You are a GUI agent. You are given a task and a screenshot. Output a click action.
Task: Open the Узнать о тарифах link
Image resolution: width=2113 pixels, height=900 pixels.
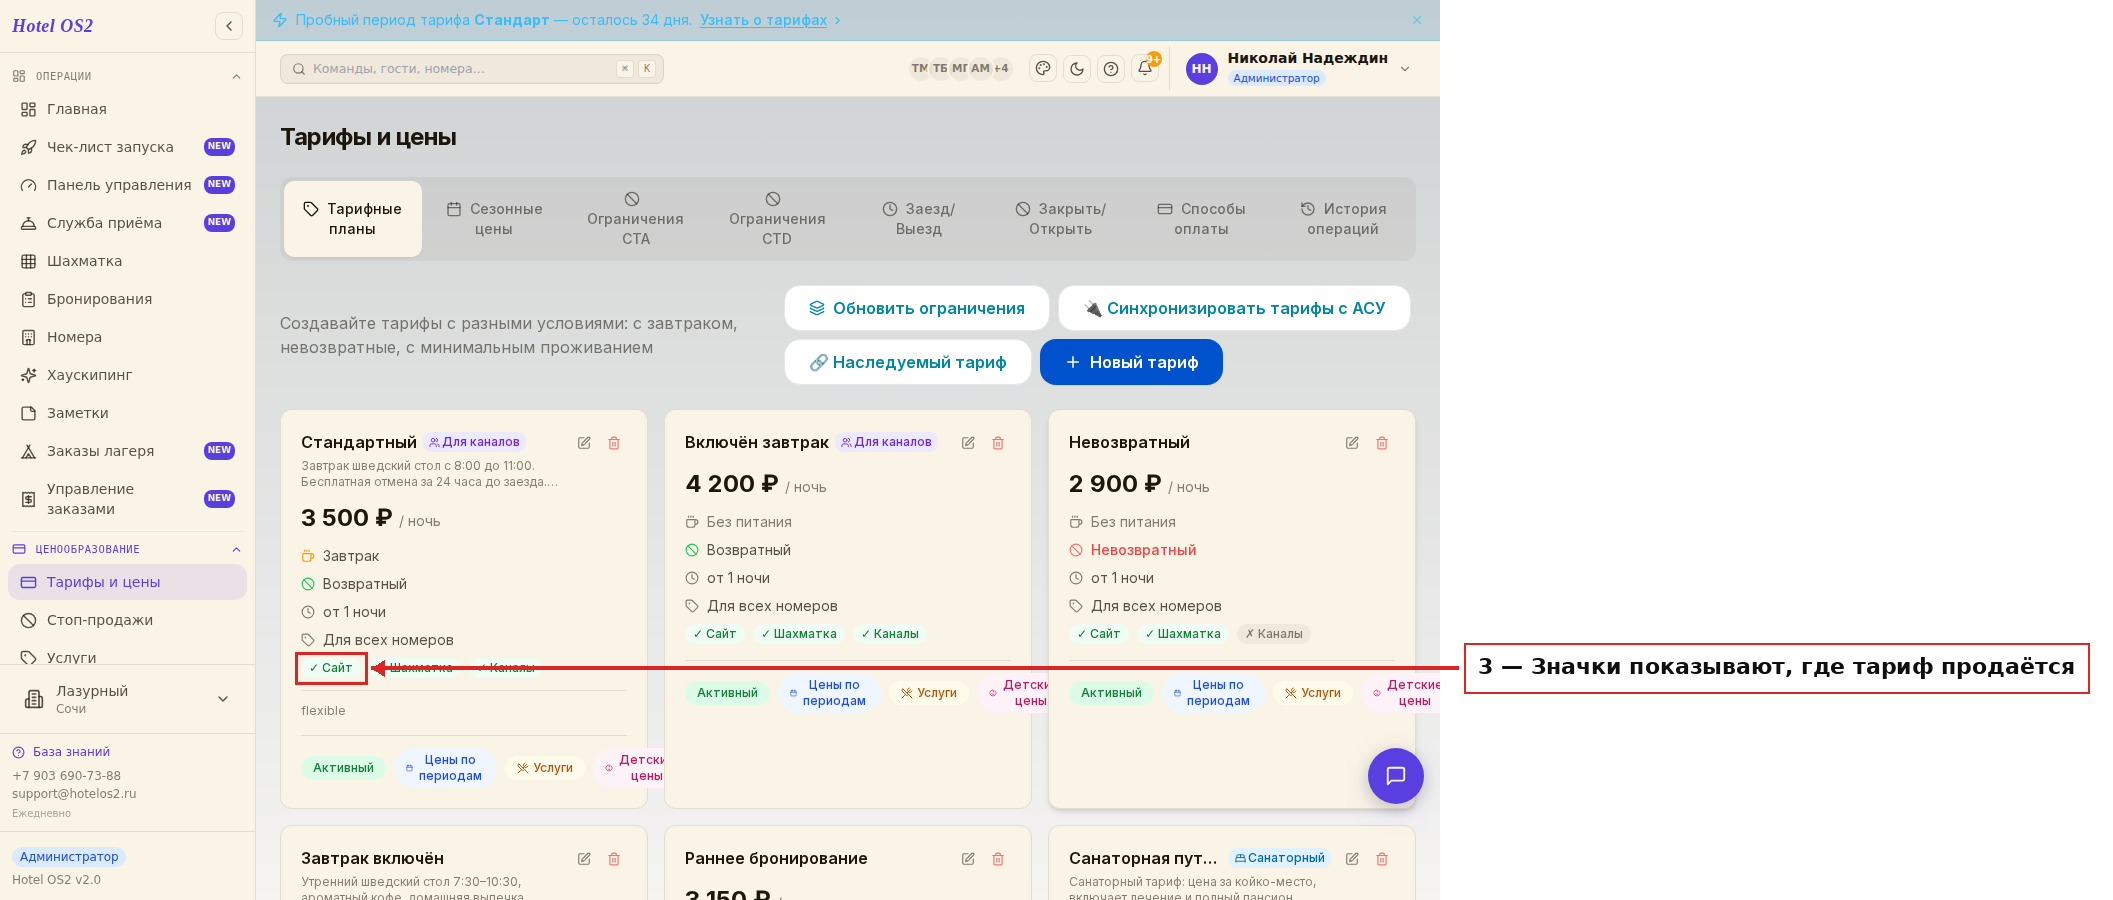763,20
